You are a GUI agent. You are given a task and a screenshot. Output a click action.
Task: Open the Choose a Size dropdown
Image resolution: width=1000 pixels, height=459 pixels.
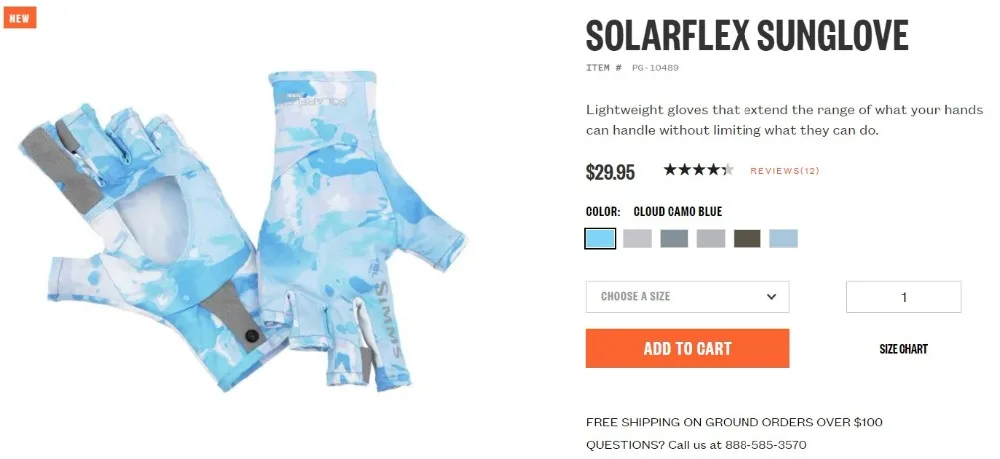click(x=688, y=296)
